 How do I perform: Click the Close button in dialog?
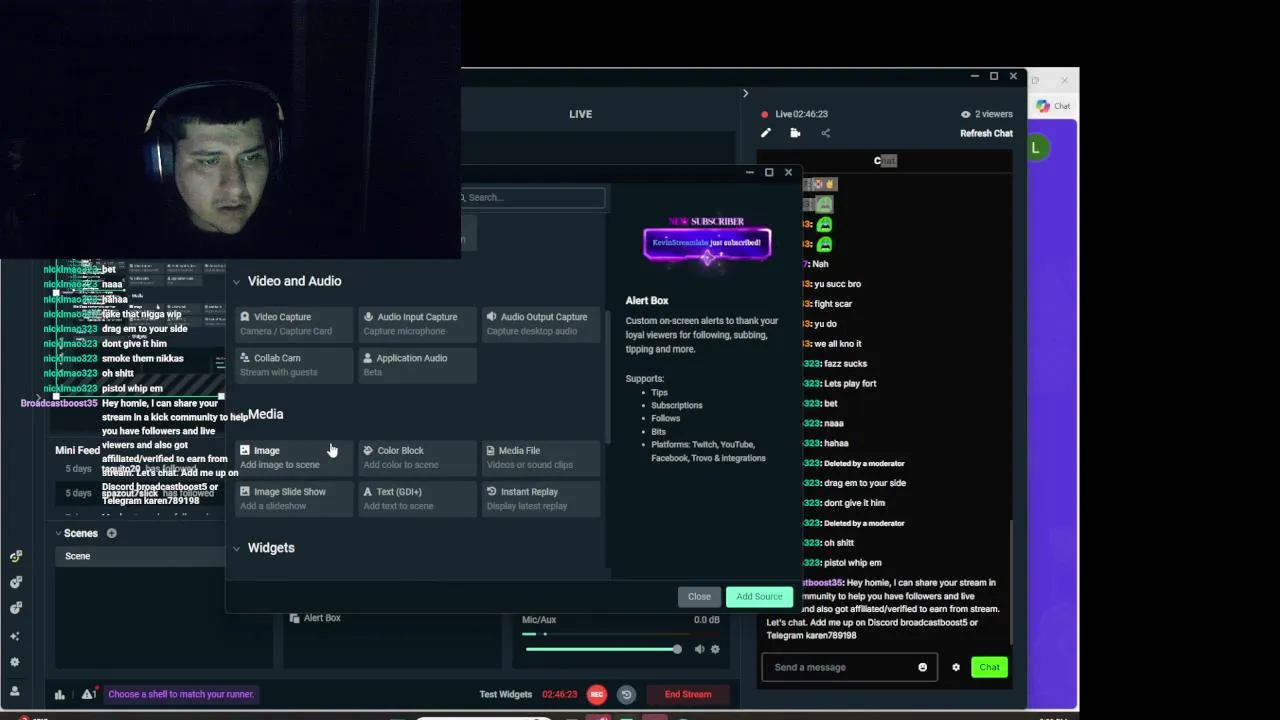699,597
